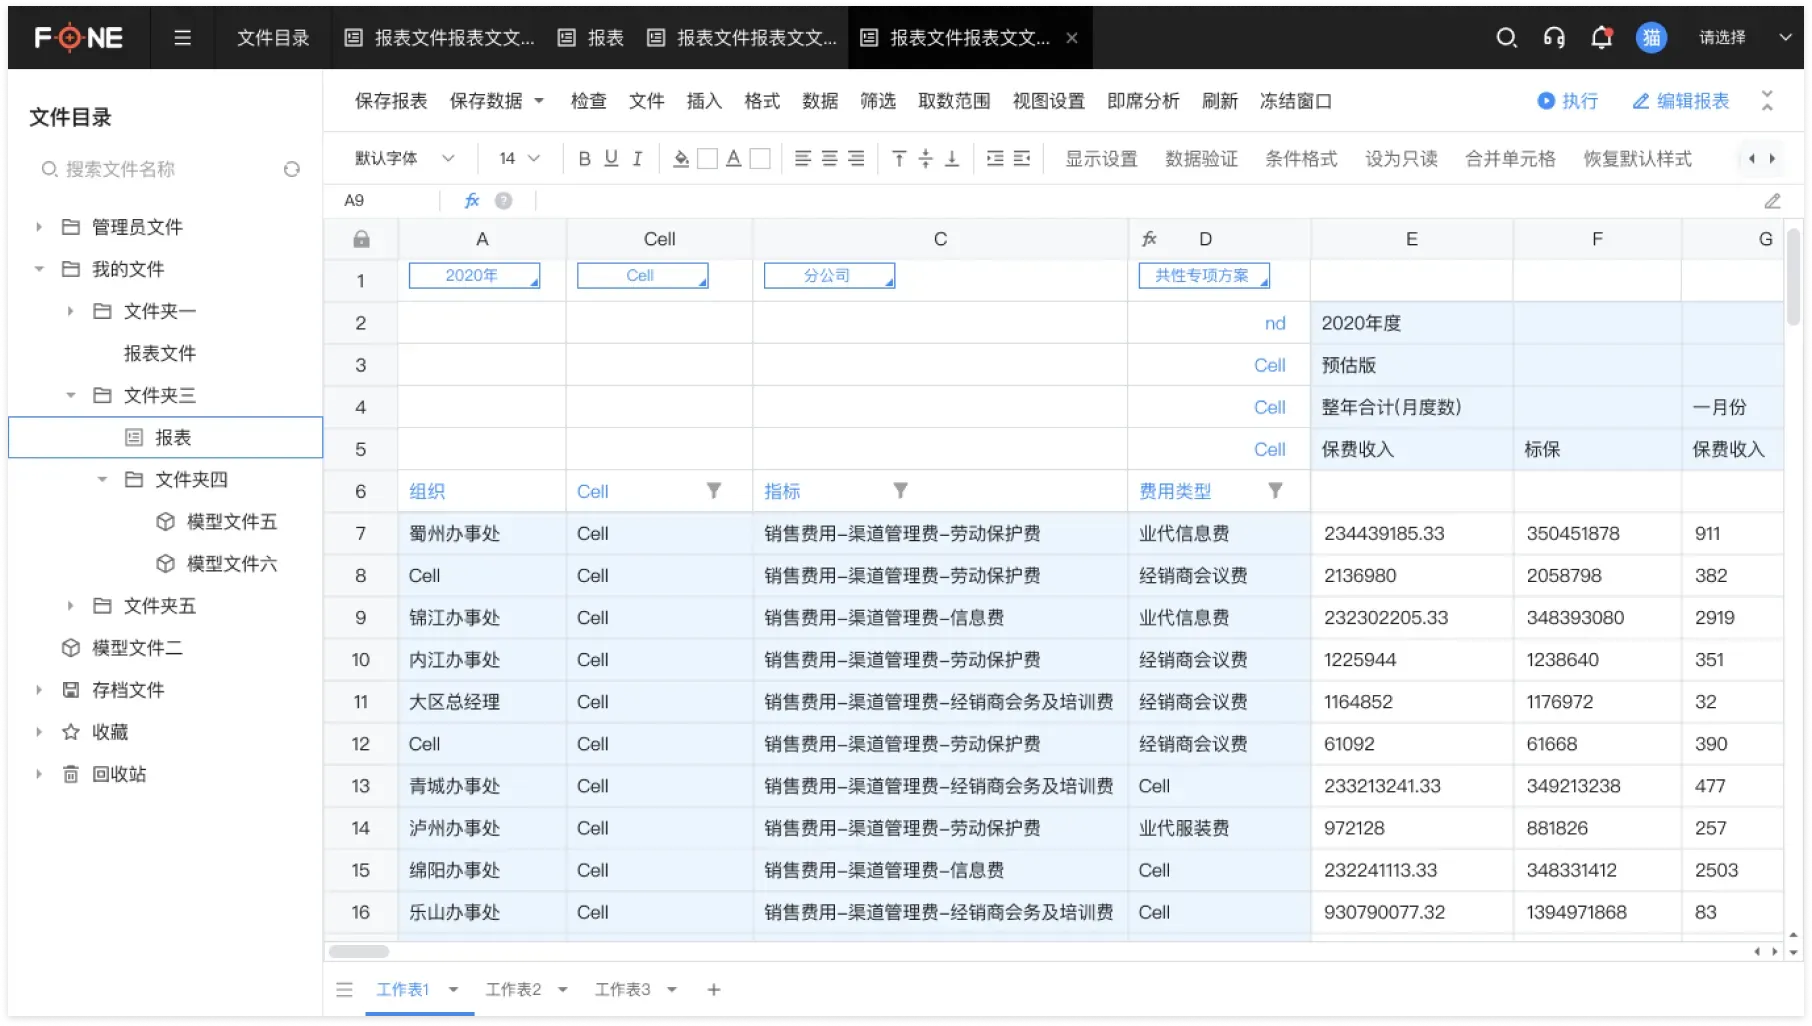Viewport: 1812px width, 1026px height.
Task: Open the 默认字体 font dropdown
Action: 405,159
